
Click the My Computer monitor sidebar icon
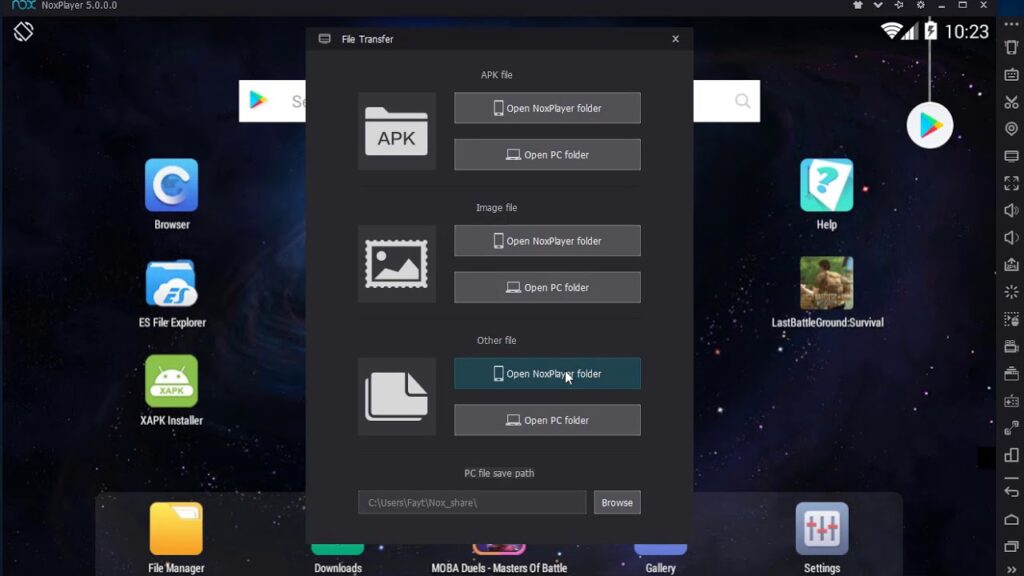1011,156
